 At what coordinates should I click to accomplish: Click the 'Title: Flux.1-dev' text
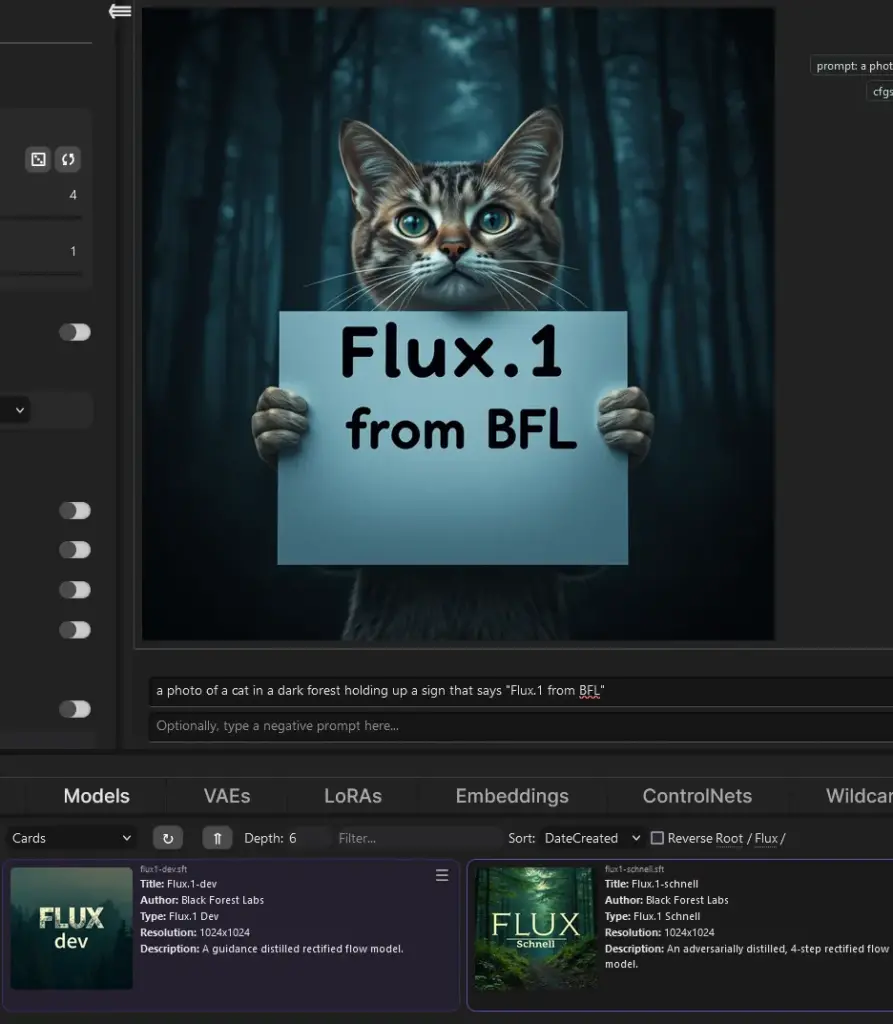click(178, 884)
